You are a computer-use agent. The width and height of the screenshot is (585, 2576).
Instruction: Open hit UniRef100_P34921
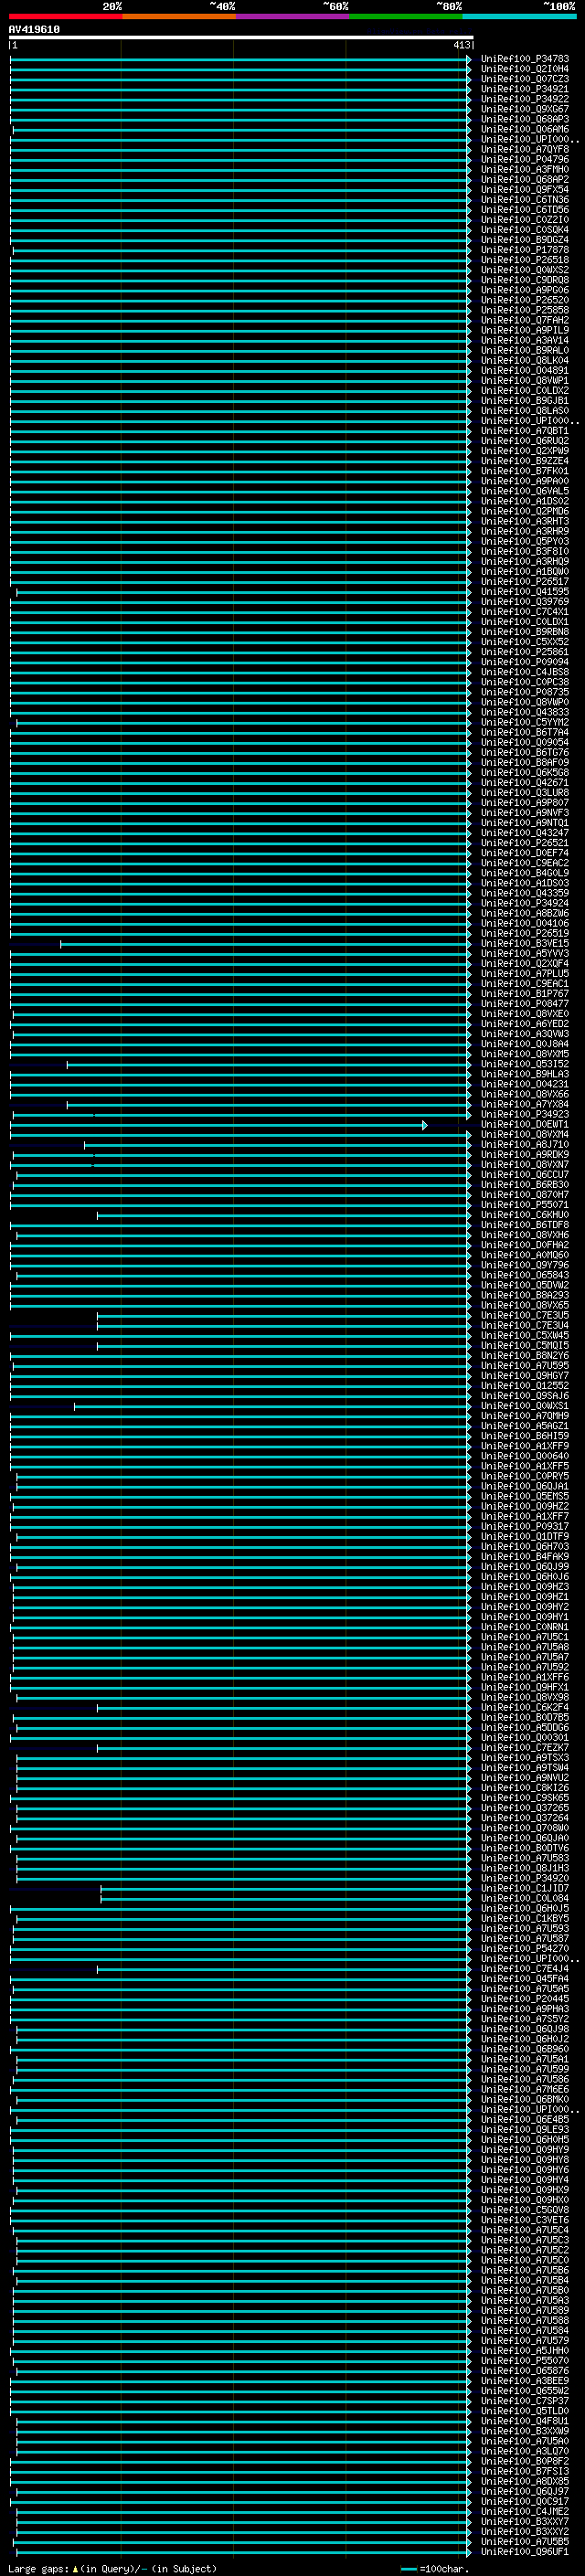[x=525, y=89]
